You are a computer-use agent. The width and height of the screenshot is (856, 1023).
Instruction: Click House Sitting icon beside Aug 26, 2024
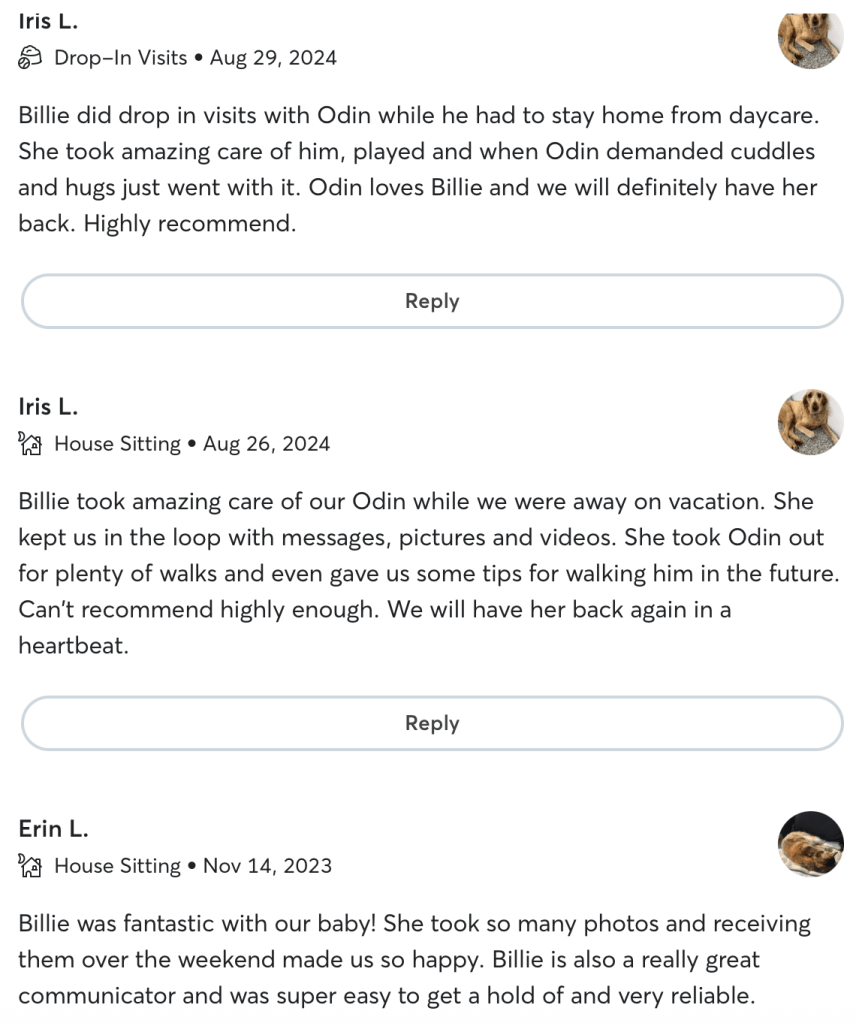[30, 444]
